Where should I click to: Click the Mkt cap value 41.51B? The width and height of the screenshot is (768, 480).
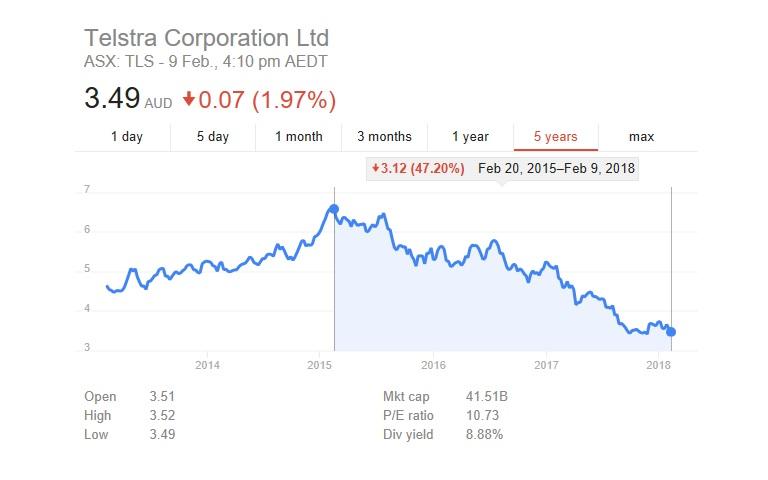(487, 396)
